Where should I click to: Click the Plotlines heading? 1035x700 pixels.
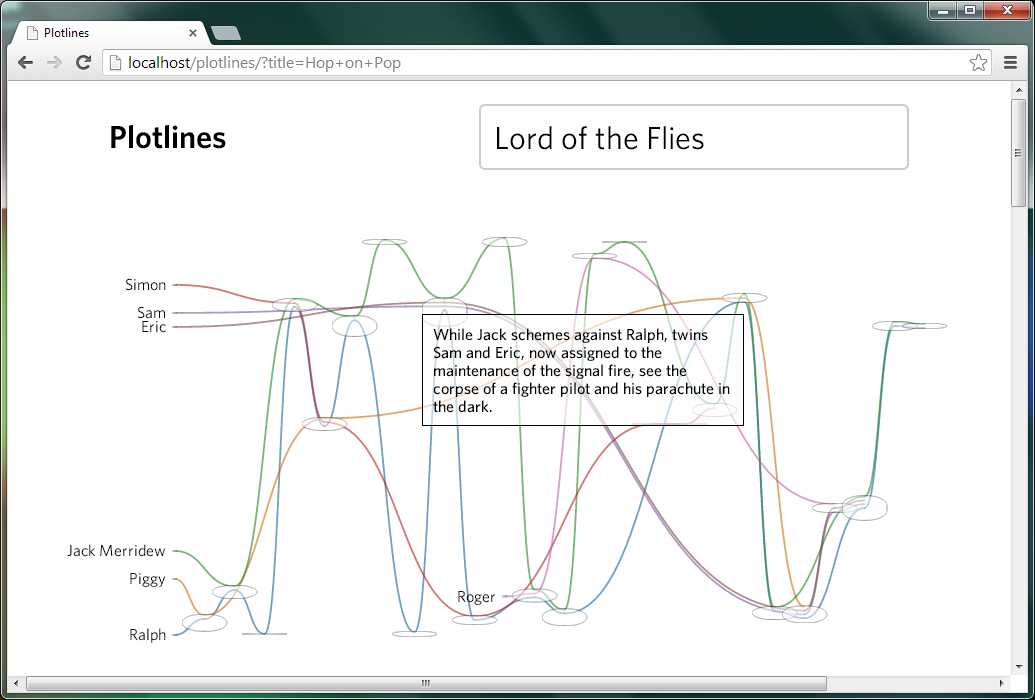click(168, 137)
